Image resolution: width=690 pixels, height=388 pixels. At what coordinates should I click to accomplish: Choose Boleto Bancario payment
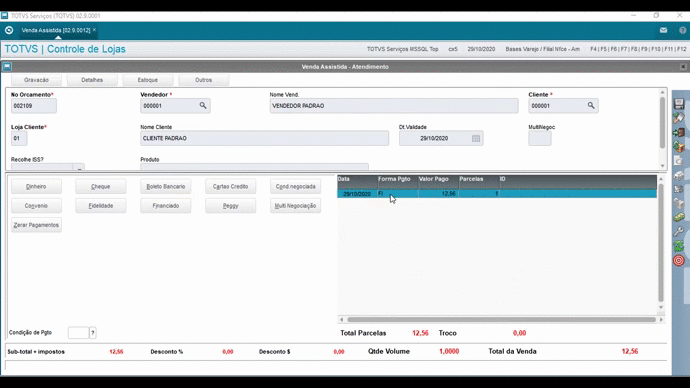[x=165, y=187]
